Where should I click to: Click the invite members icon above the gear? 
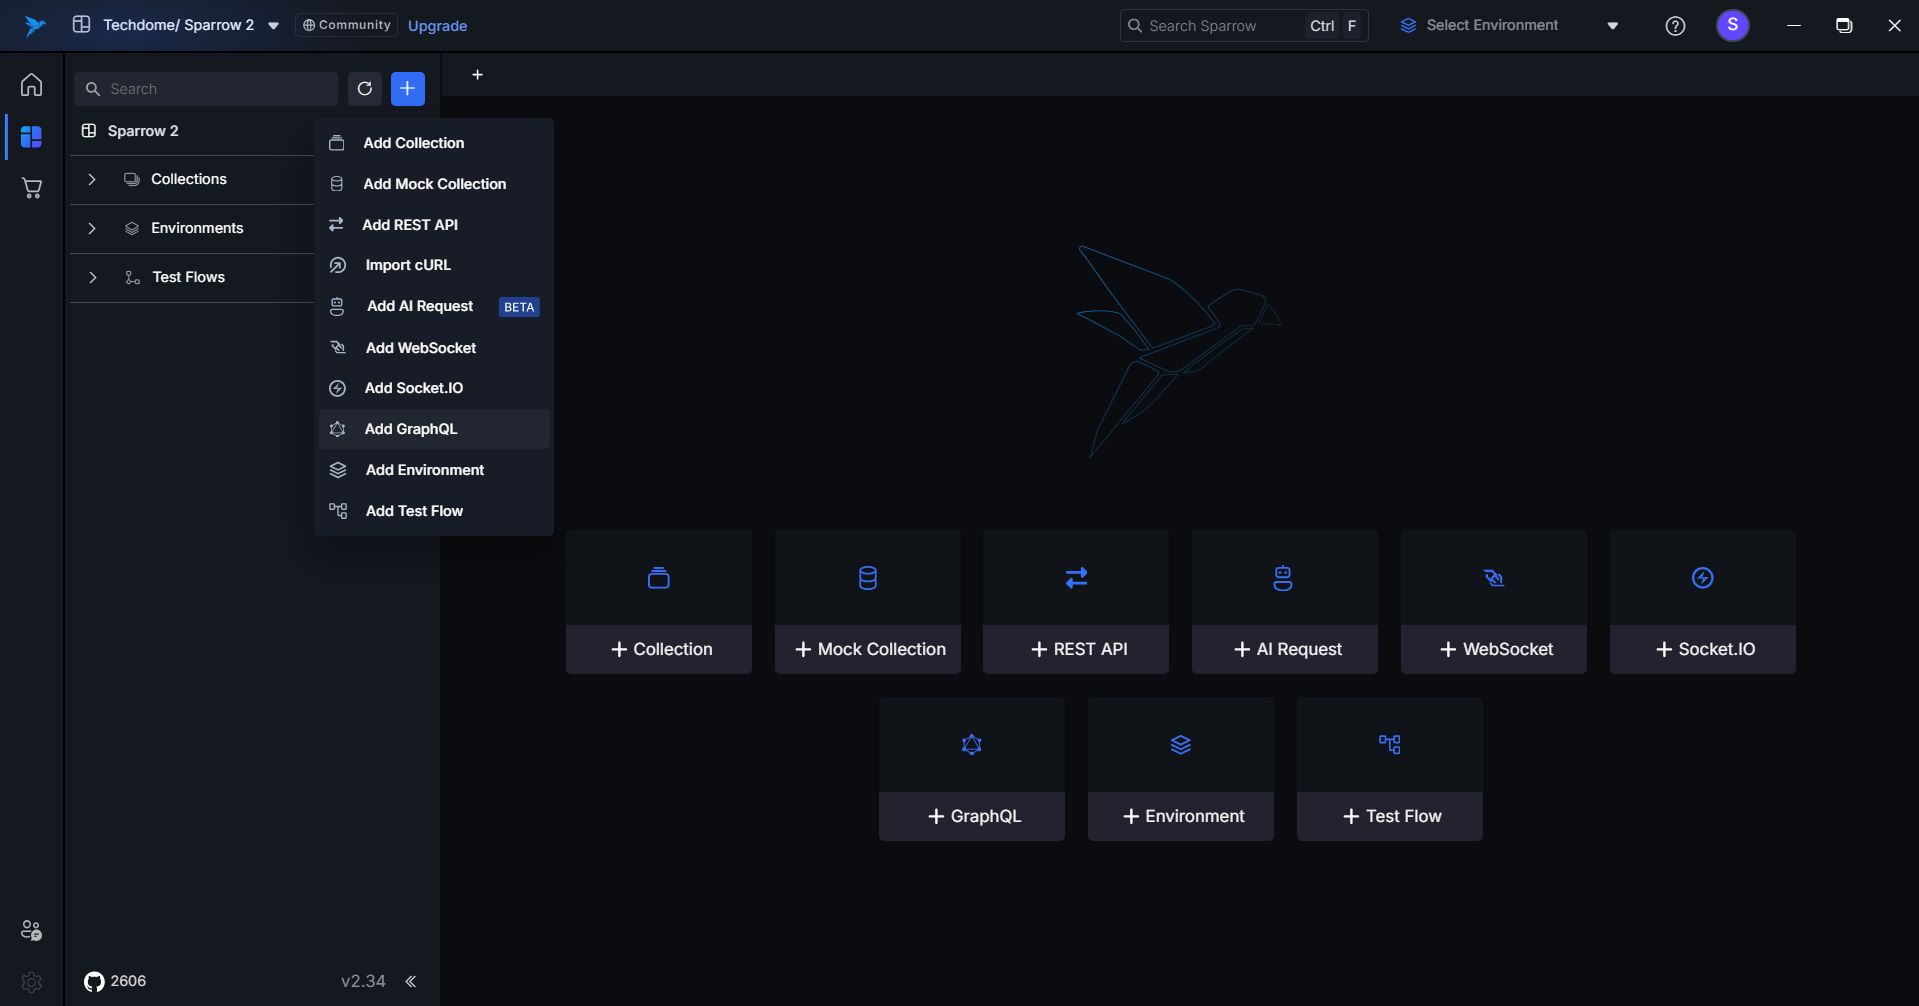(31, 930)
